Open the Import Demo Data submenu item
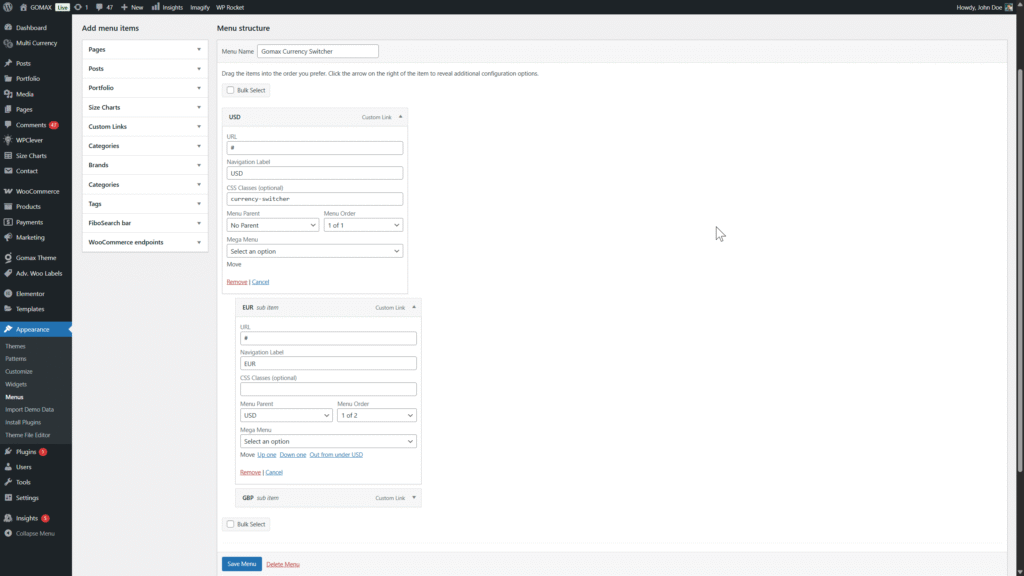The width and height of the screenshot is (1024, 576). tap(29, 409)
